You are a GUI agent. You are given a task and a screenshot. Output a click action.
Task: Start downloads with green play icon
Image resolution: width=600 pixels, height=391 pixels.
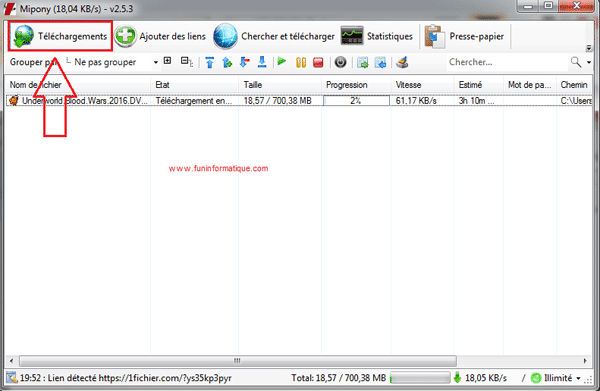[282, 61]
